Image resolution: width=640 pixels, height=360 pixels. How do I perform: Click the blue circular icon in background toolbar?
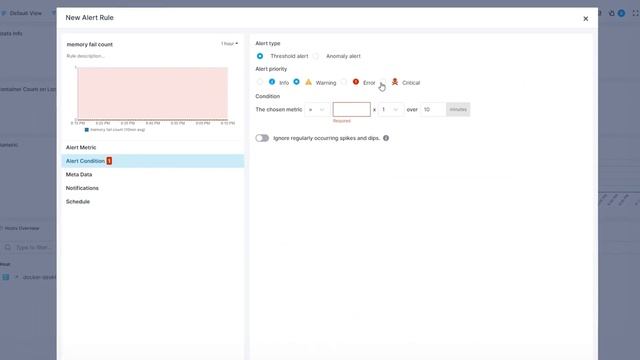pos(621,13)
